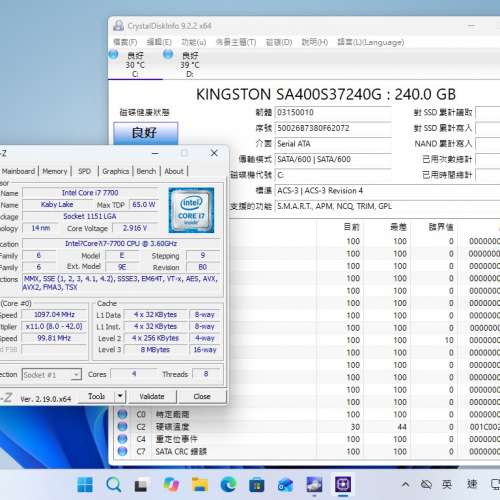500x500 pixels.
Task: Open the Windows Start menu
Action: (x=85, y=484)
